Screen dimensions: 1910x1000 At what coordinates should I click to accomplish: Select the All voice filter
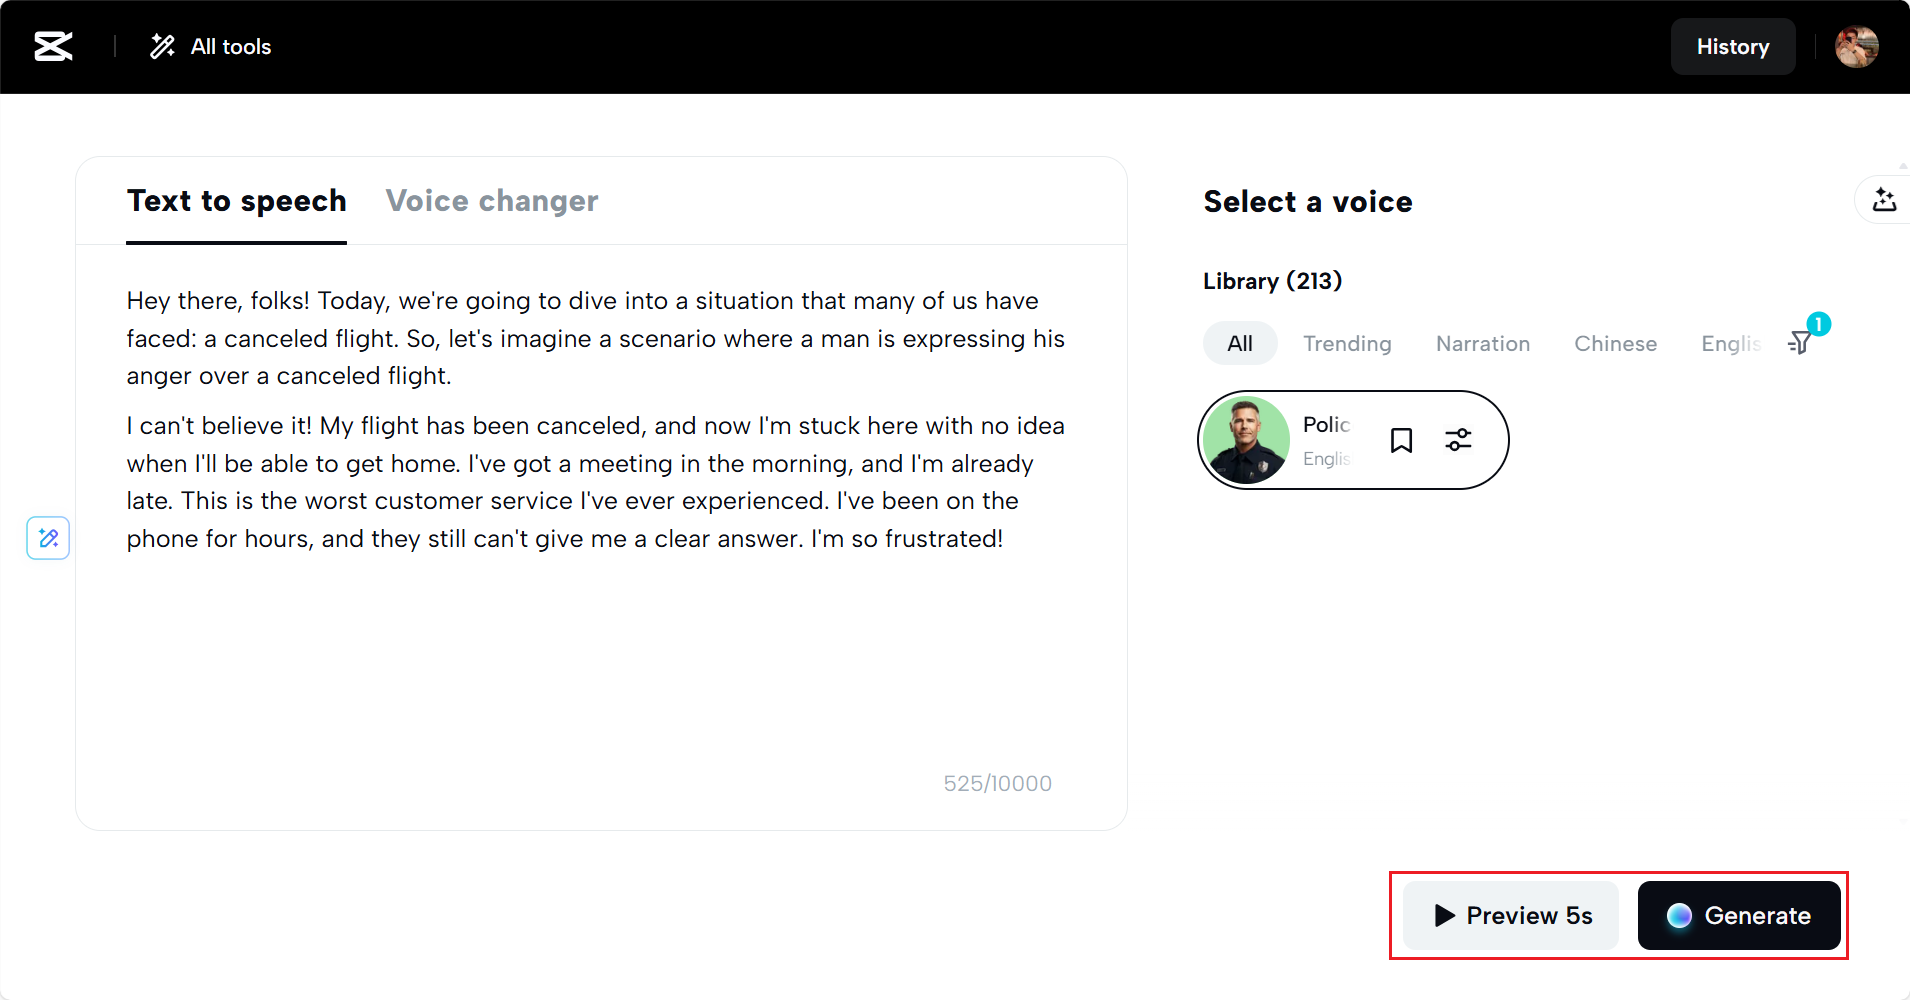tap(1240, 343)
